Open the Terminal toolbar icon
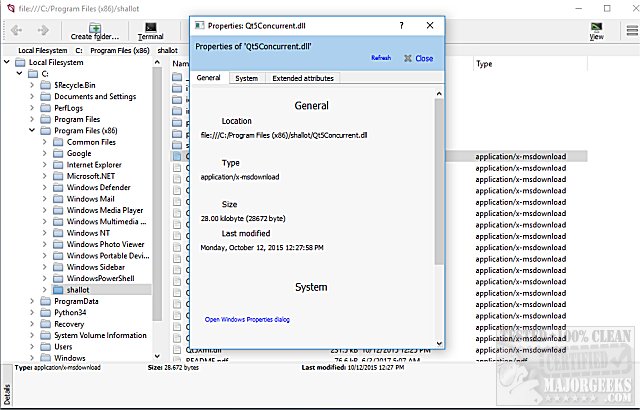This screenshot has height=410, width=640. (x=151, y=31)
